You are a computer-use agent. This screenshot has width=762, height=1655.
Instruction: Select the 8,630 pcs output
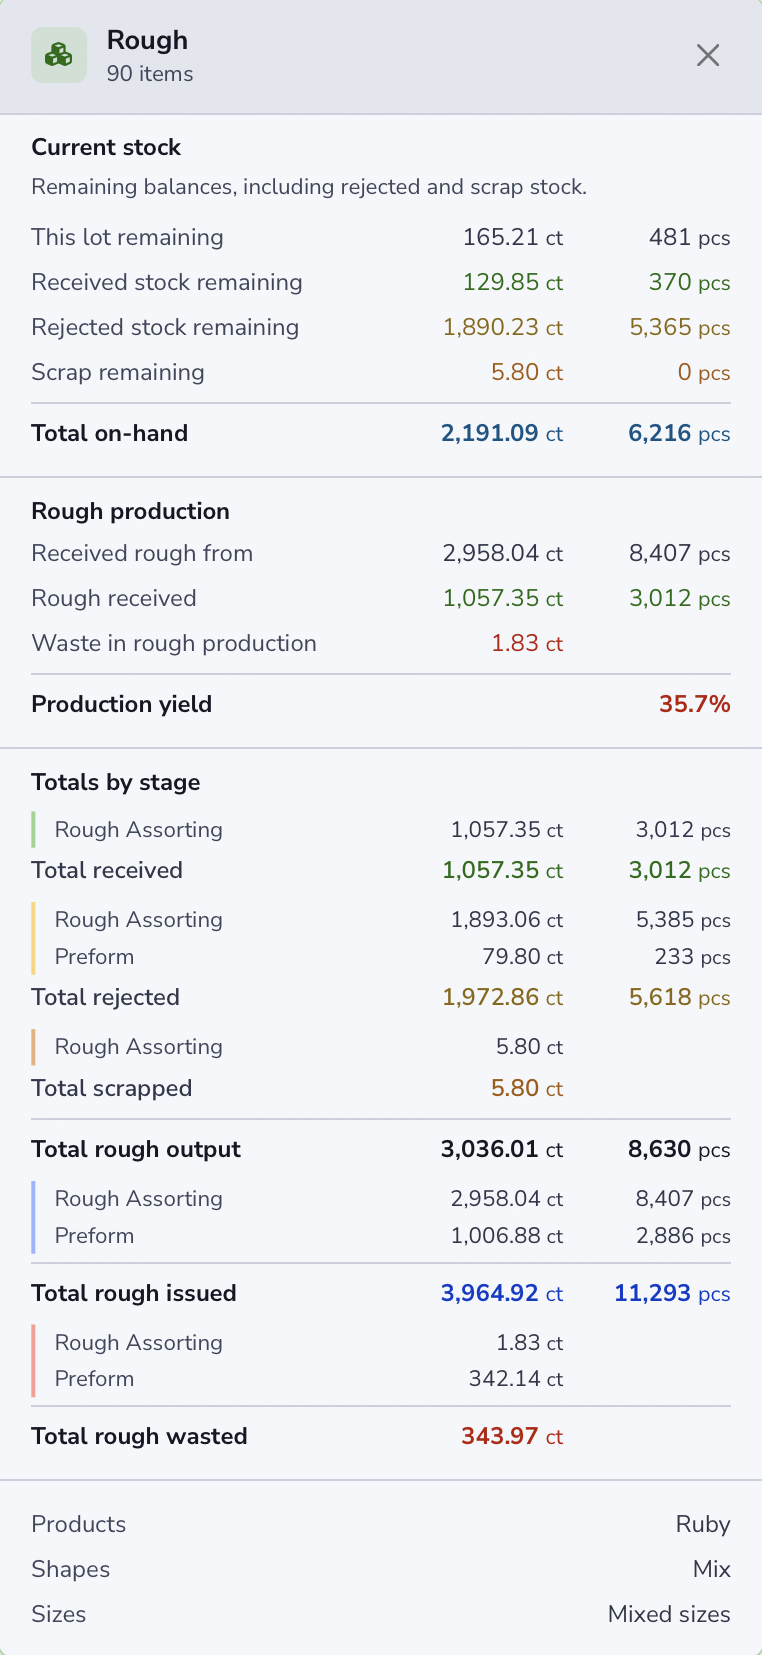[x=679, y=1149]
